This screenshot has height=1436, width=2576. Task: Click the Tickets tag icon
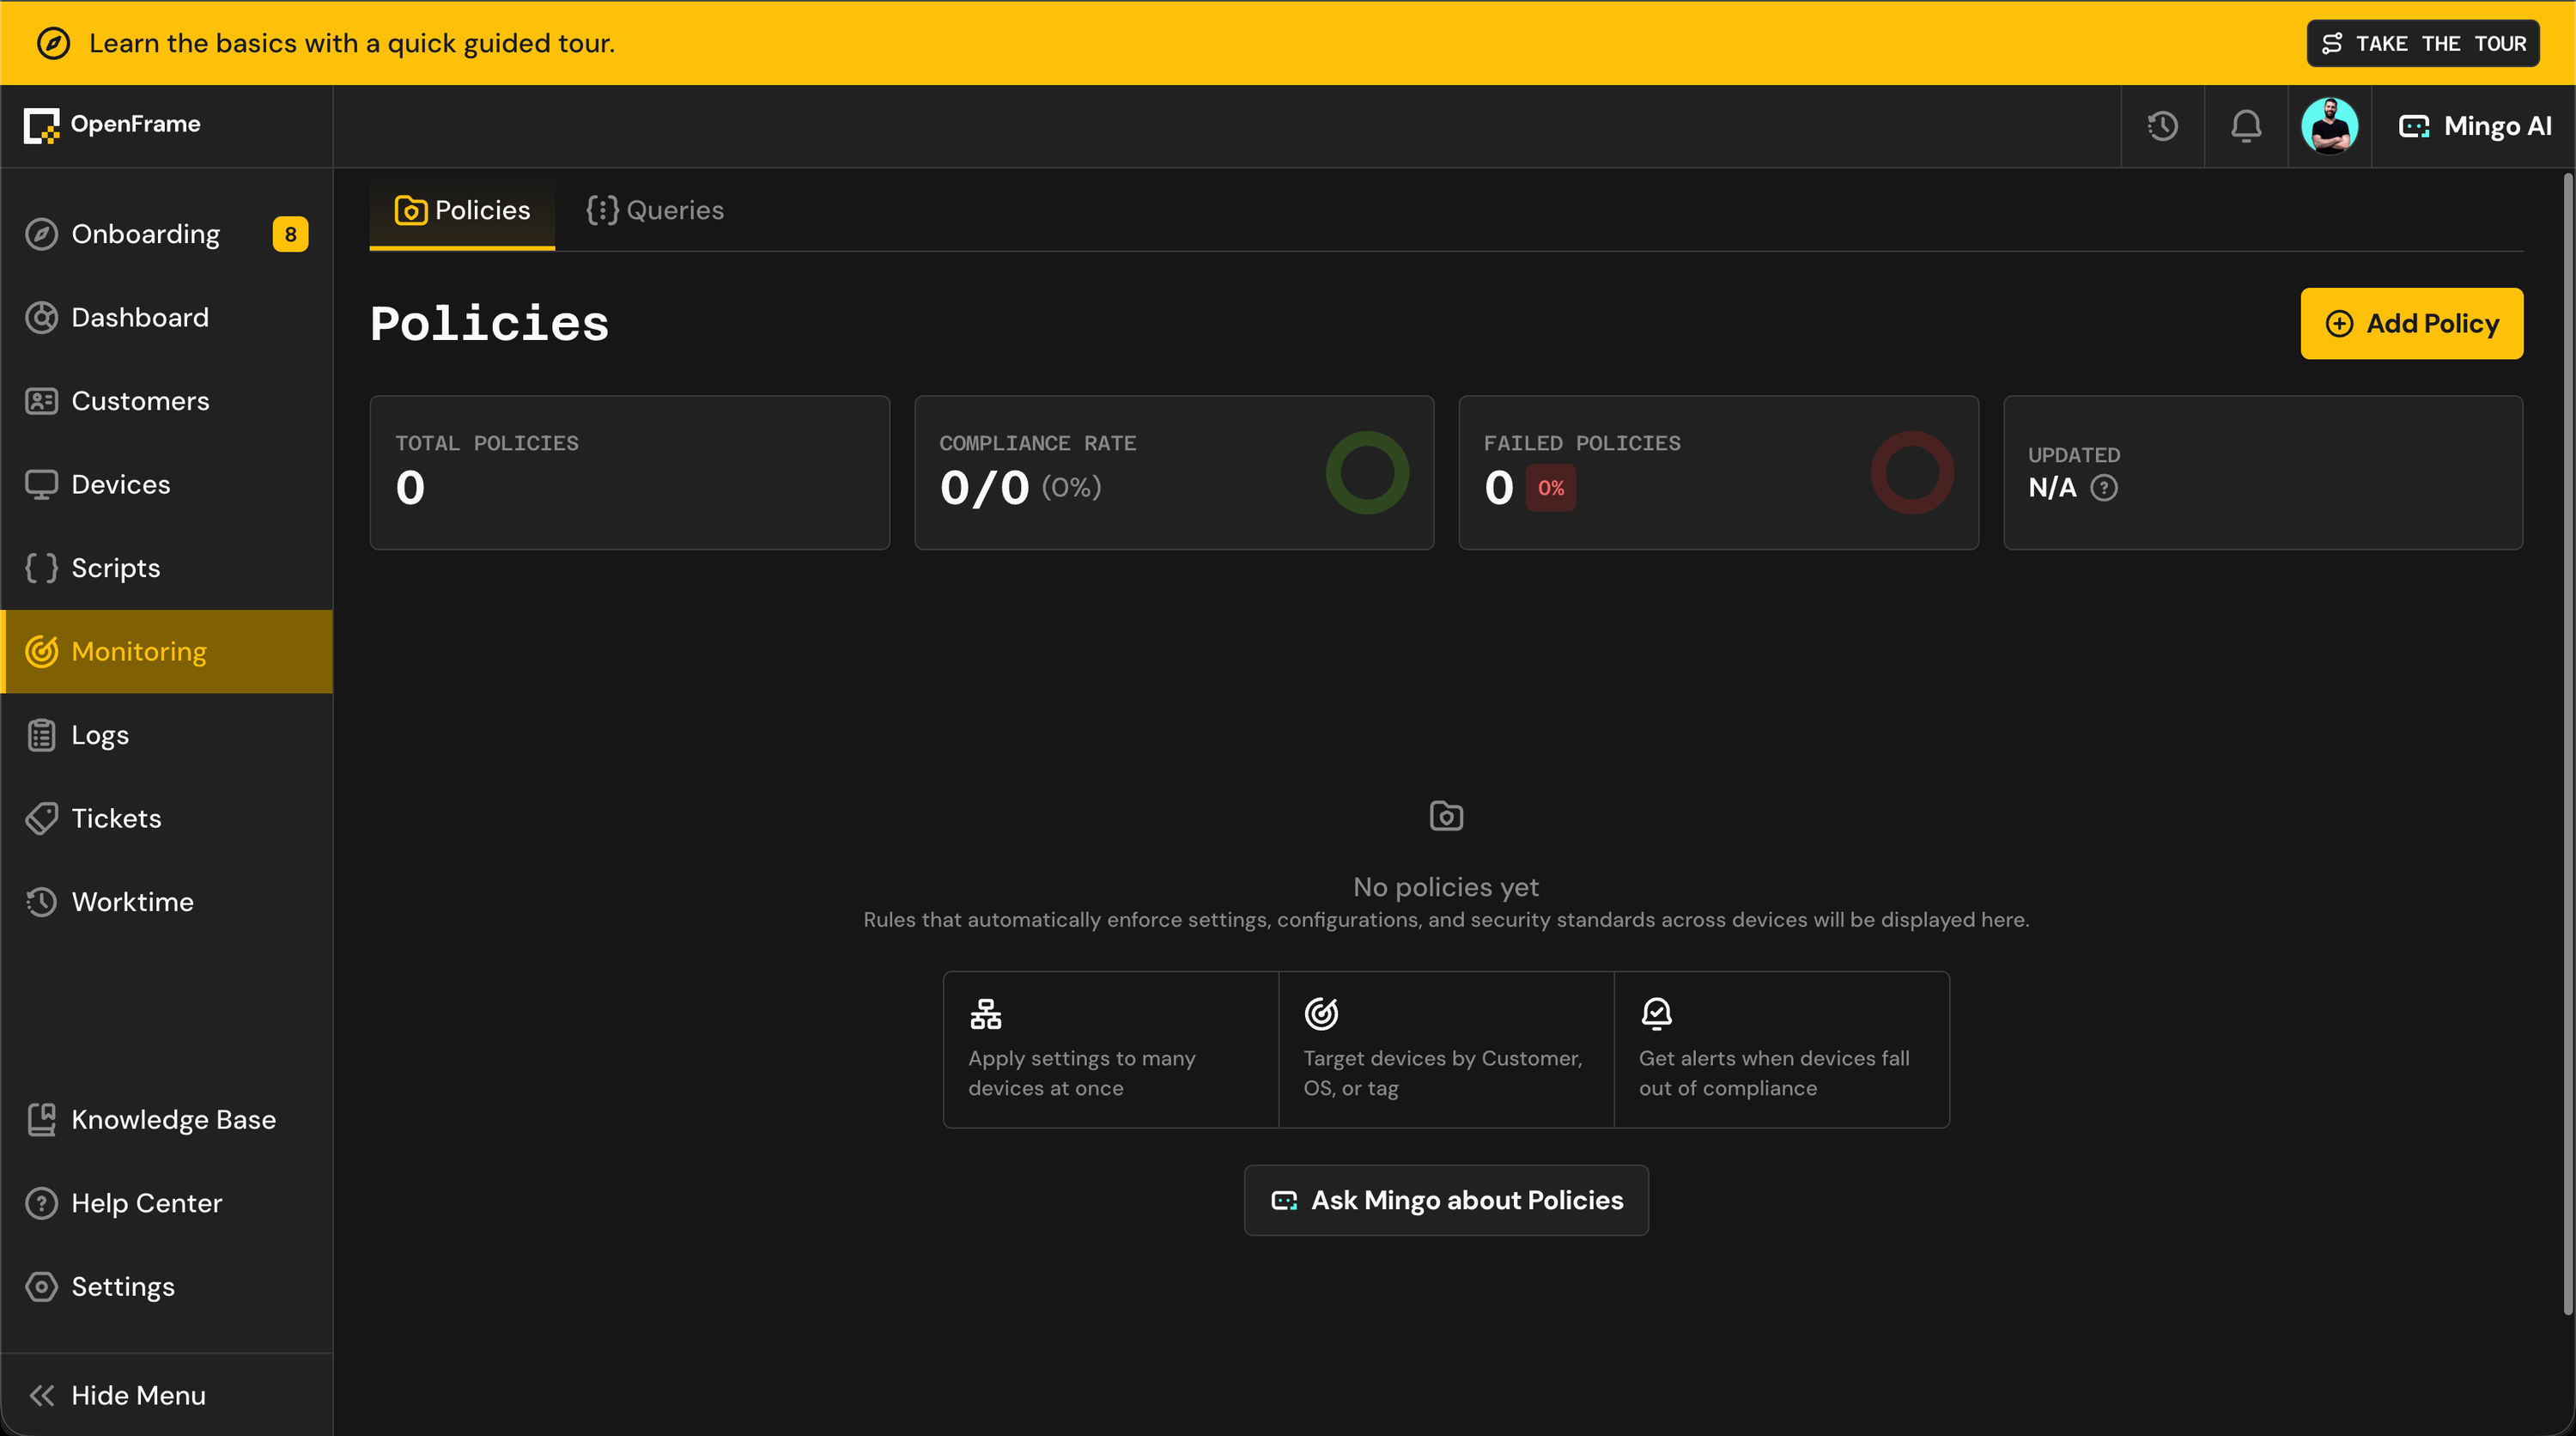[x=41, y=818]
